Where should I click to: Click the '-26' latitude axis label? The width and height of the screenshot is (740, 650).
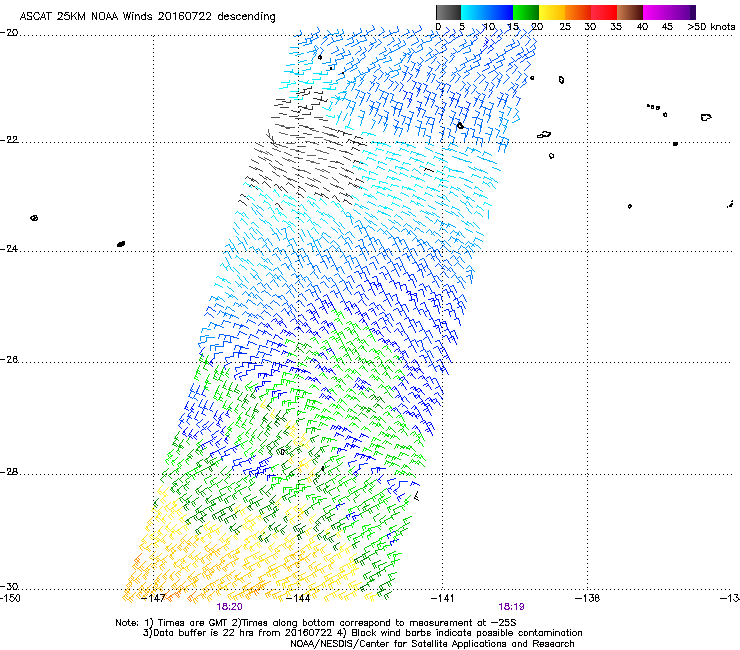(x=9, y=360)
